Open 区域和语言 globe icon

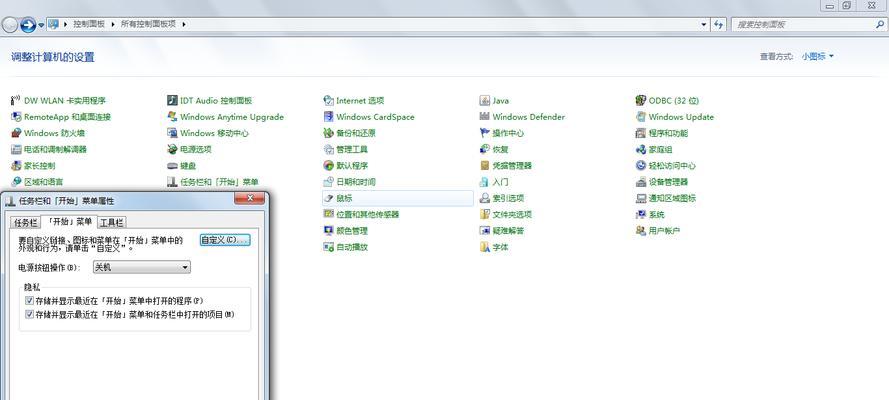point(16,182)
